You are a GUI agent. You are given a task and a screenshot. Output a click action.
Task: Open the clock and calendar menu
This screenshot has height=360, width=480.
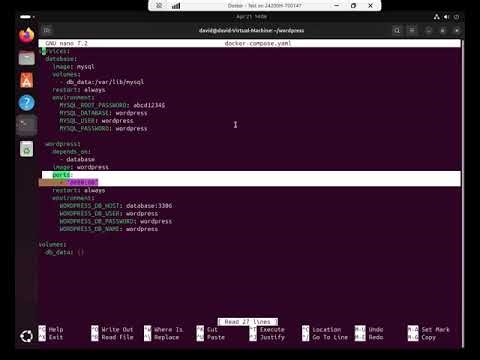click(252, 17)
